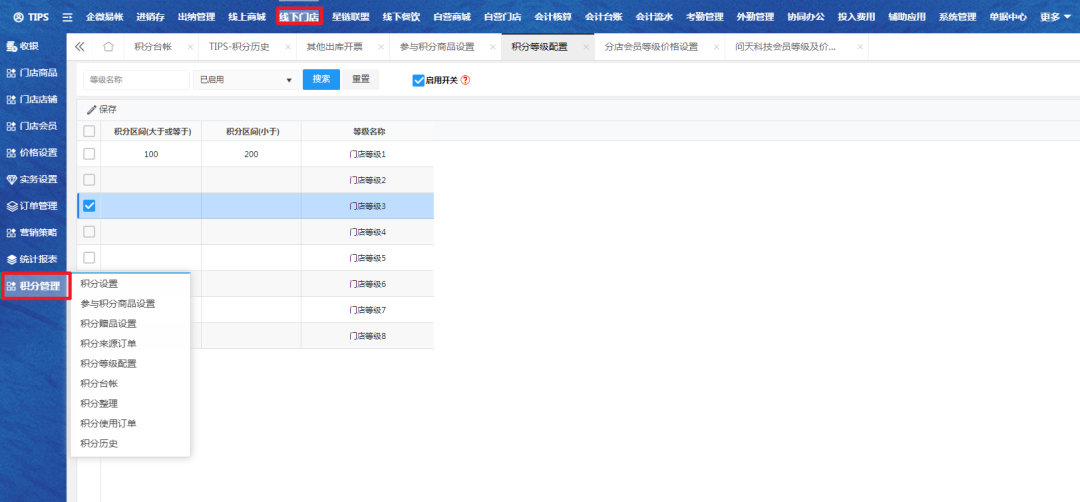This screenshot has height=502, width=1080.
Task: Click the 重置 reset button
Action: point(361,80)
